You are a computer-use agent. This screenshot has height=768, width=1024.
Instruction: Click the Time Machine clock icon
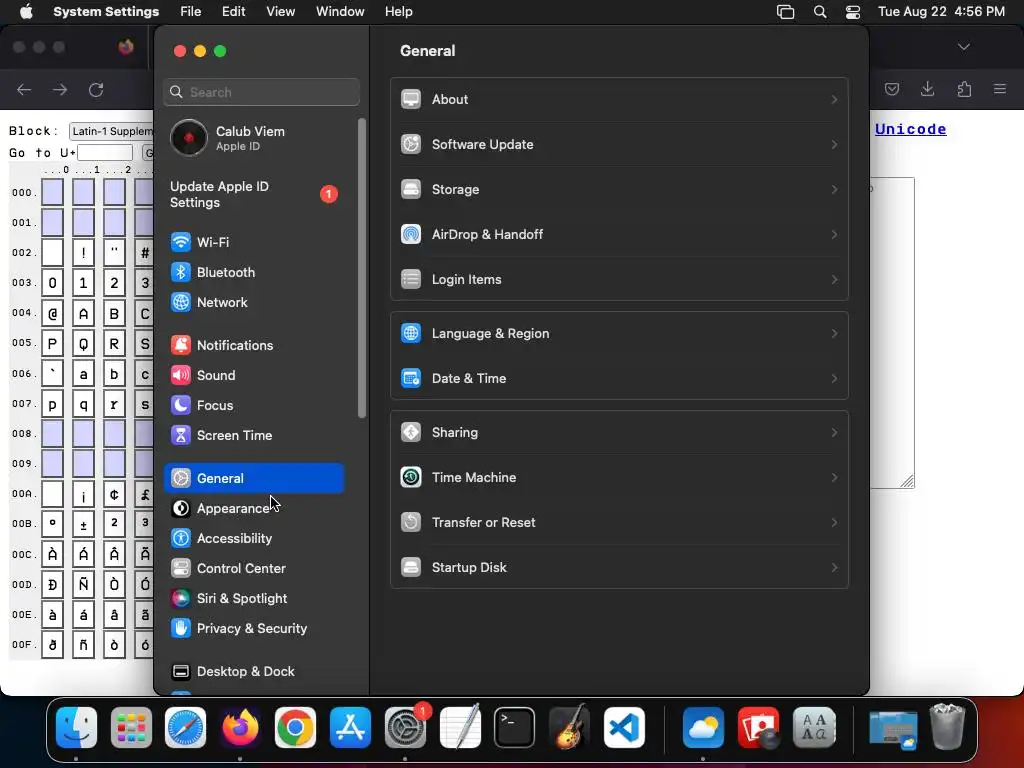411,478
